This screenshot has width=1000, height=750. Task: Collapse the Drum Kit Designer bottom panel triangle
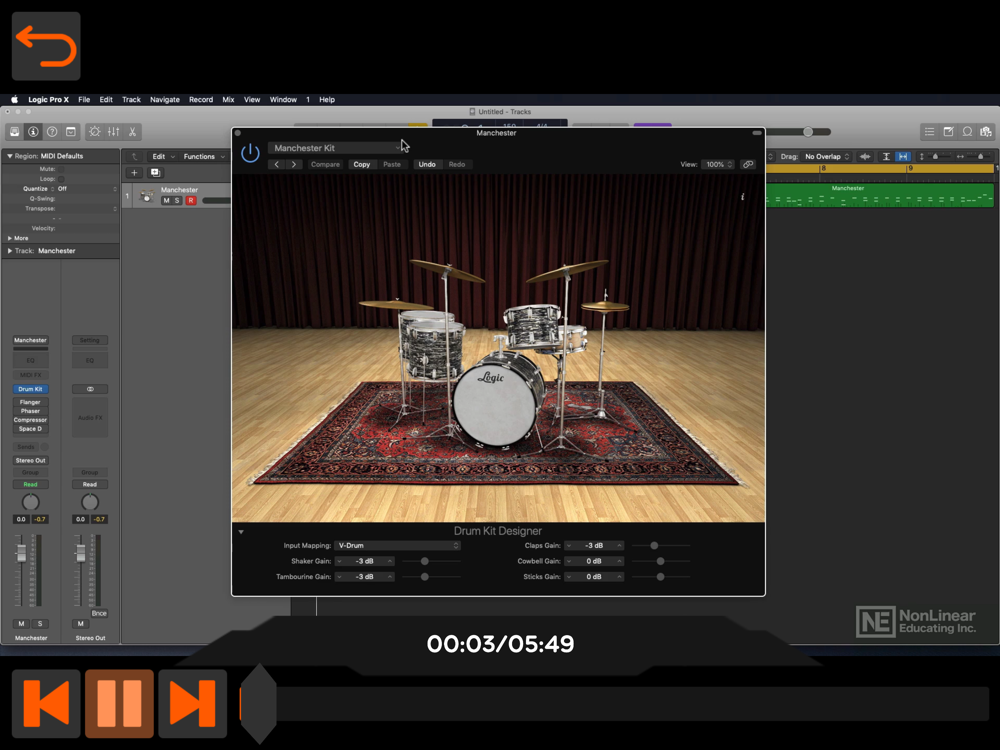coord(241,531)
